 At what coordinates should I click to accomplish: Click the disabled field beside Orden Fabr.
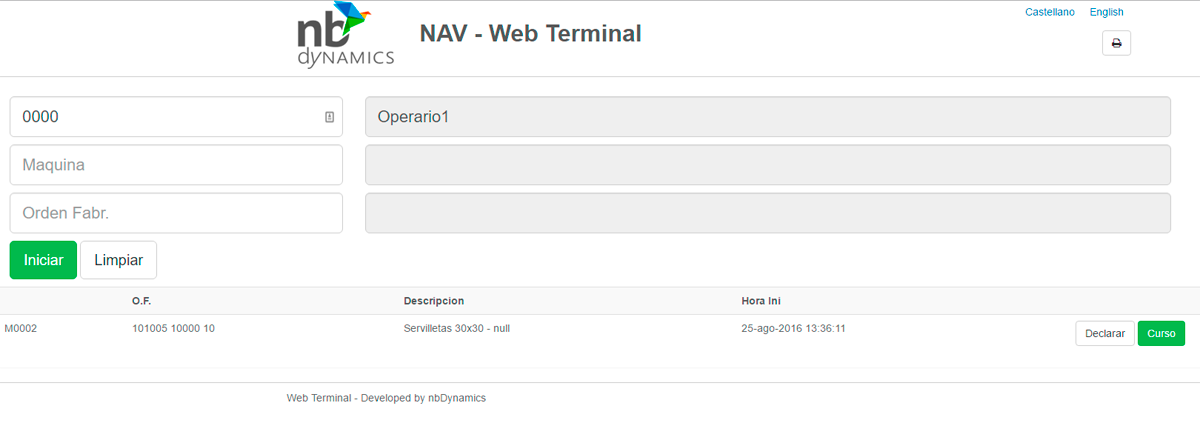point(768,213)
